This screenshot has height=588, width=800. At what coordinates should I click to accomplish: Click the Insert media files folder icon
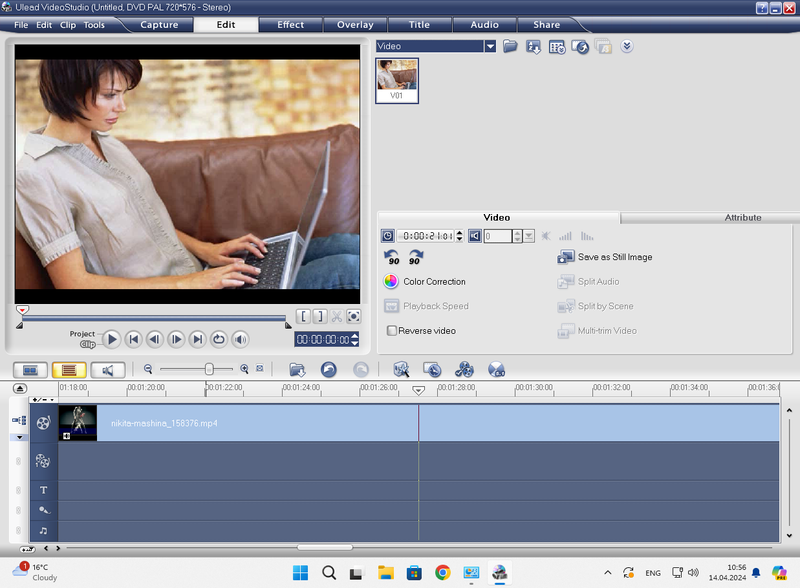(297, 370)
